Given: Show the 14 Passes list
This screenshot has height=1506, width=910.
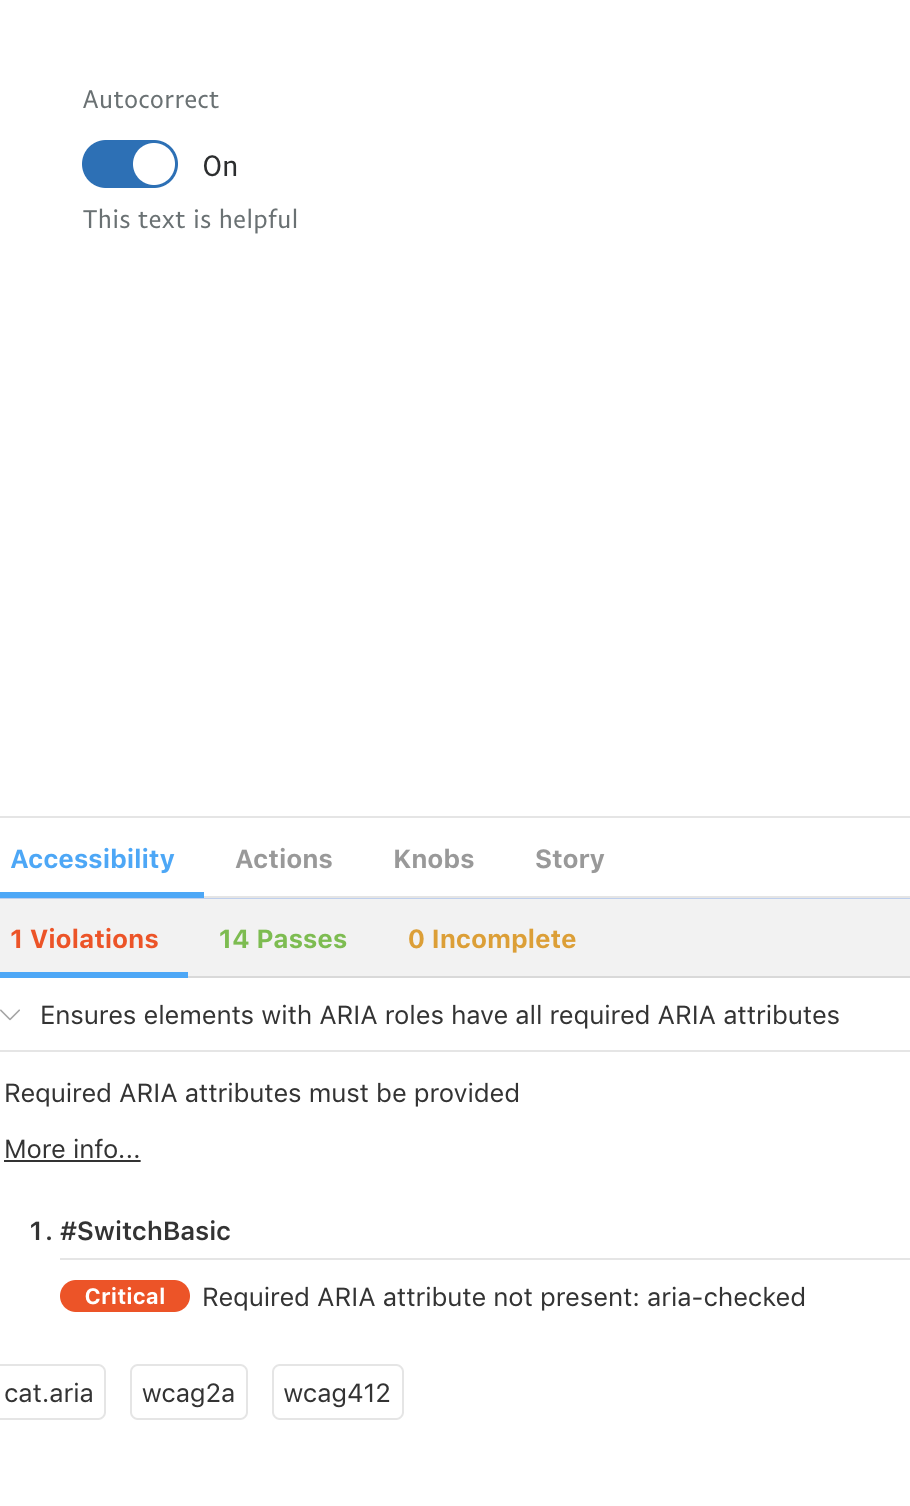Looking at the screenshot, I should 283,938.
